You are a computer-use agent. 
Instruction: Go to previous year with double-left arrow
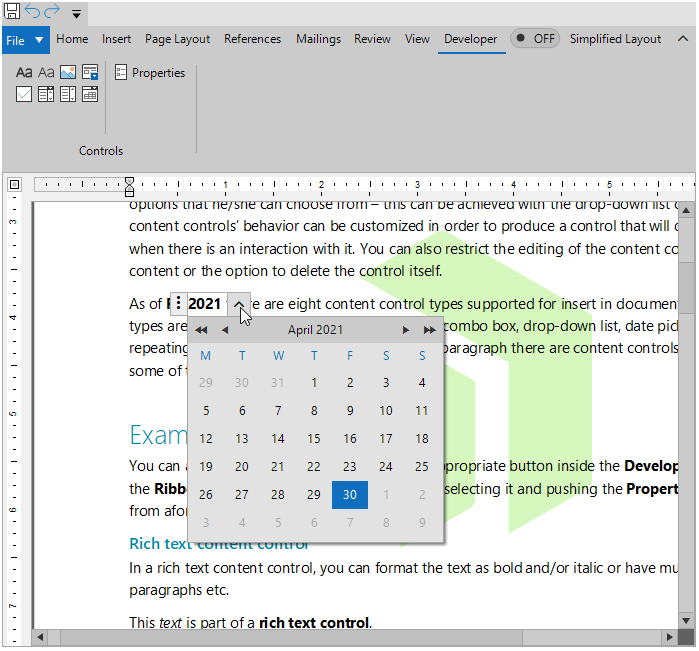click(x=201, y=330)
